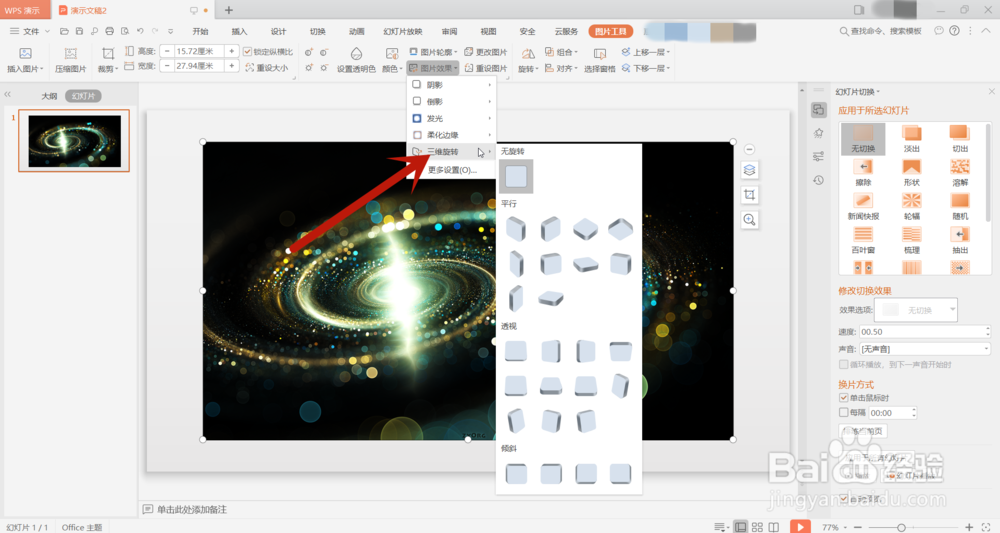Click the open folder icon in quick toolbar
This screenshot has width=1000, height=533.
click(64, 31)
